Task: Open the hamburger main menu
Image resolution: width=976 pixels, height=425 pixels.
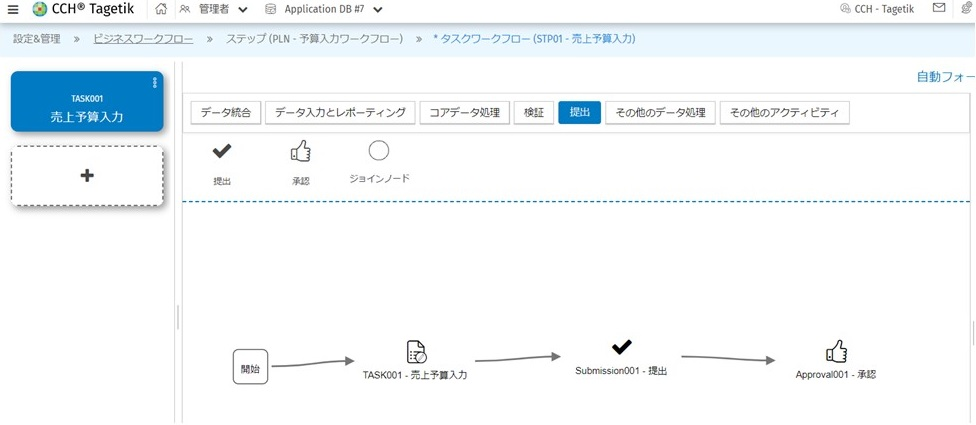Action: coord(13,9)
